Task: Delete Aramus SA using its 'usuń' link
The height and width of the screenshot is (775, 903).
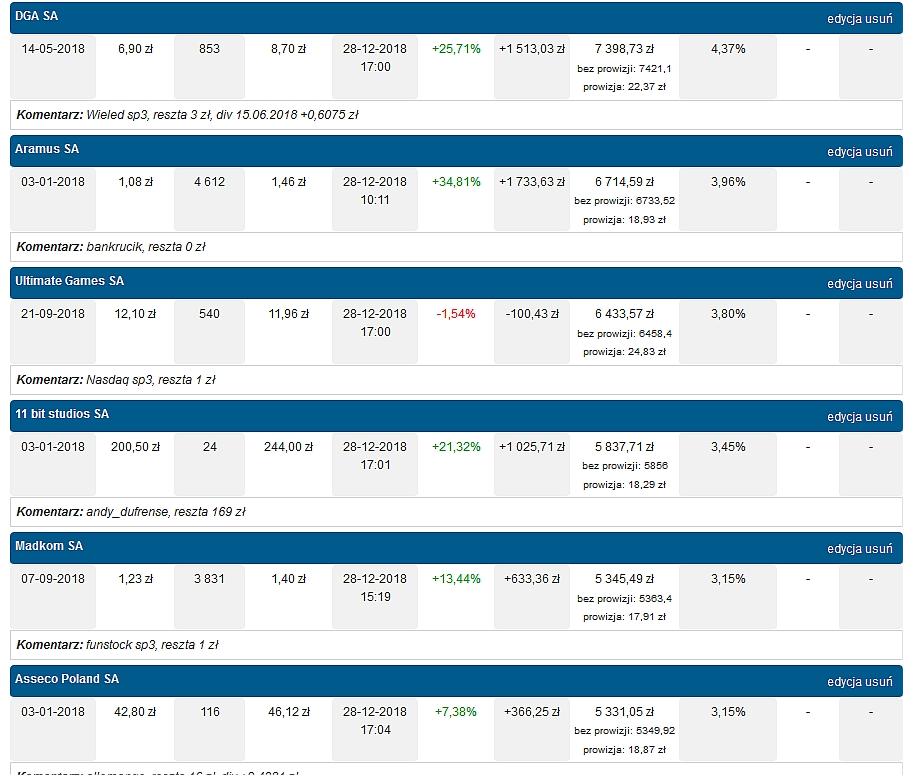Action: (x=879, y=152)
